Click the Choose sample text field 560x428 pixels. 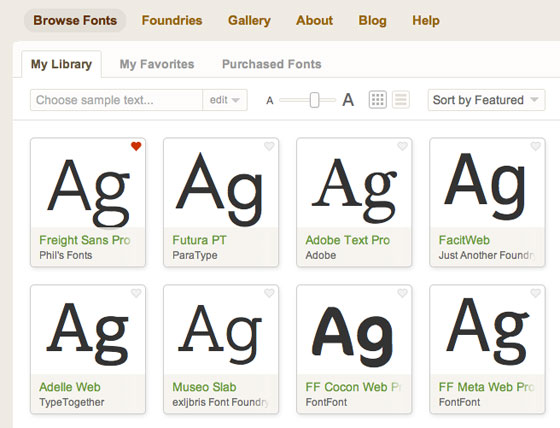pos(116,100)
